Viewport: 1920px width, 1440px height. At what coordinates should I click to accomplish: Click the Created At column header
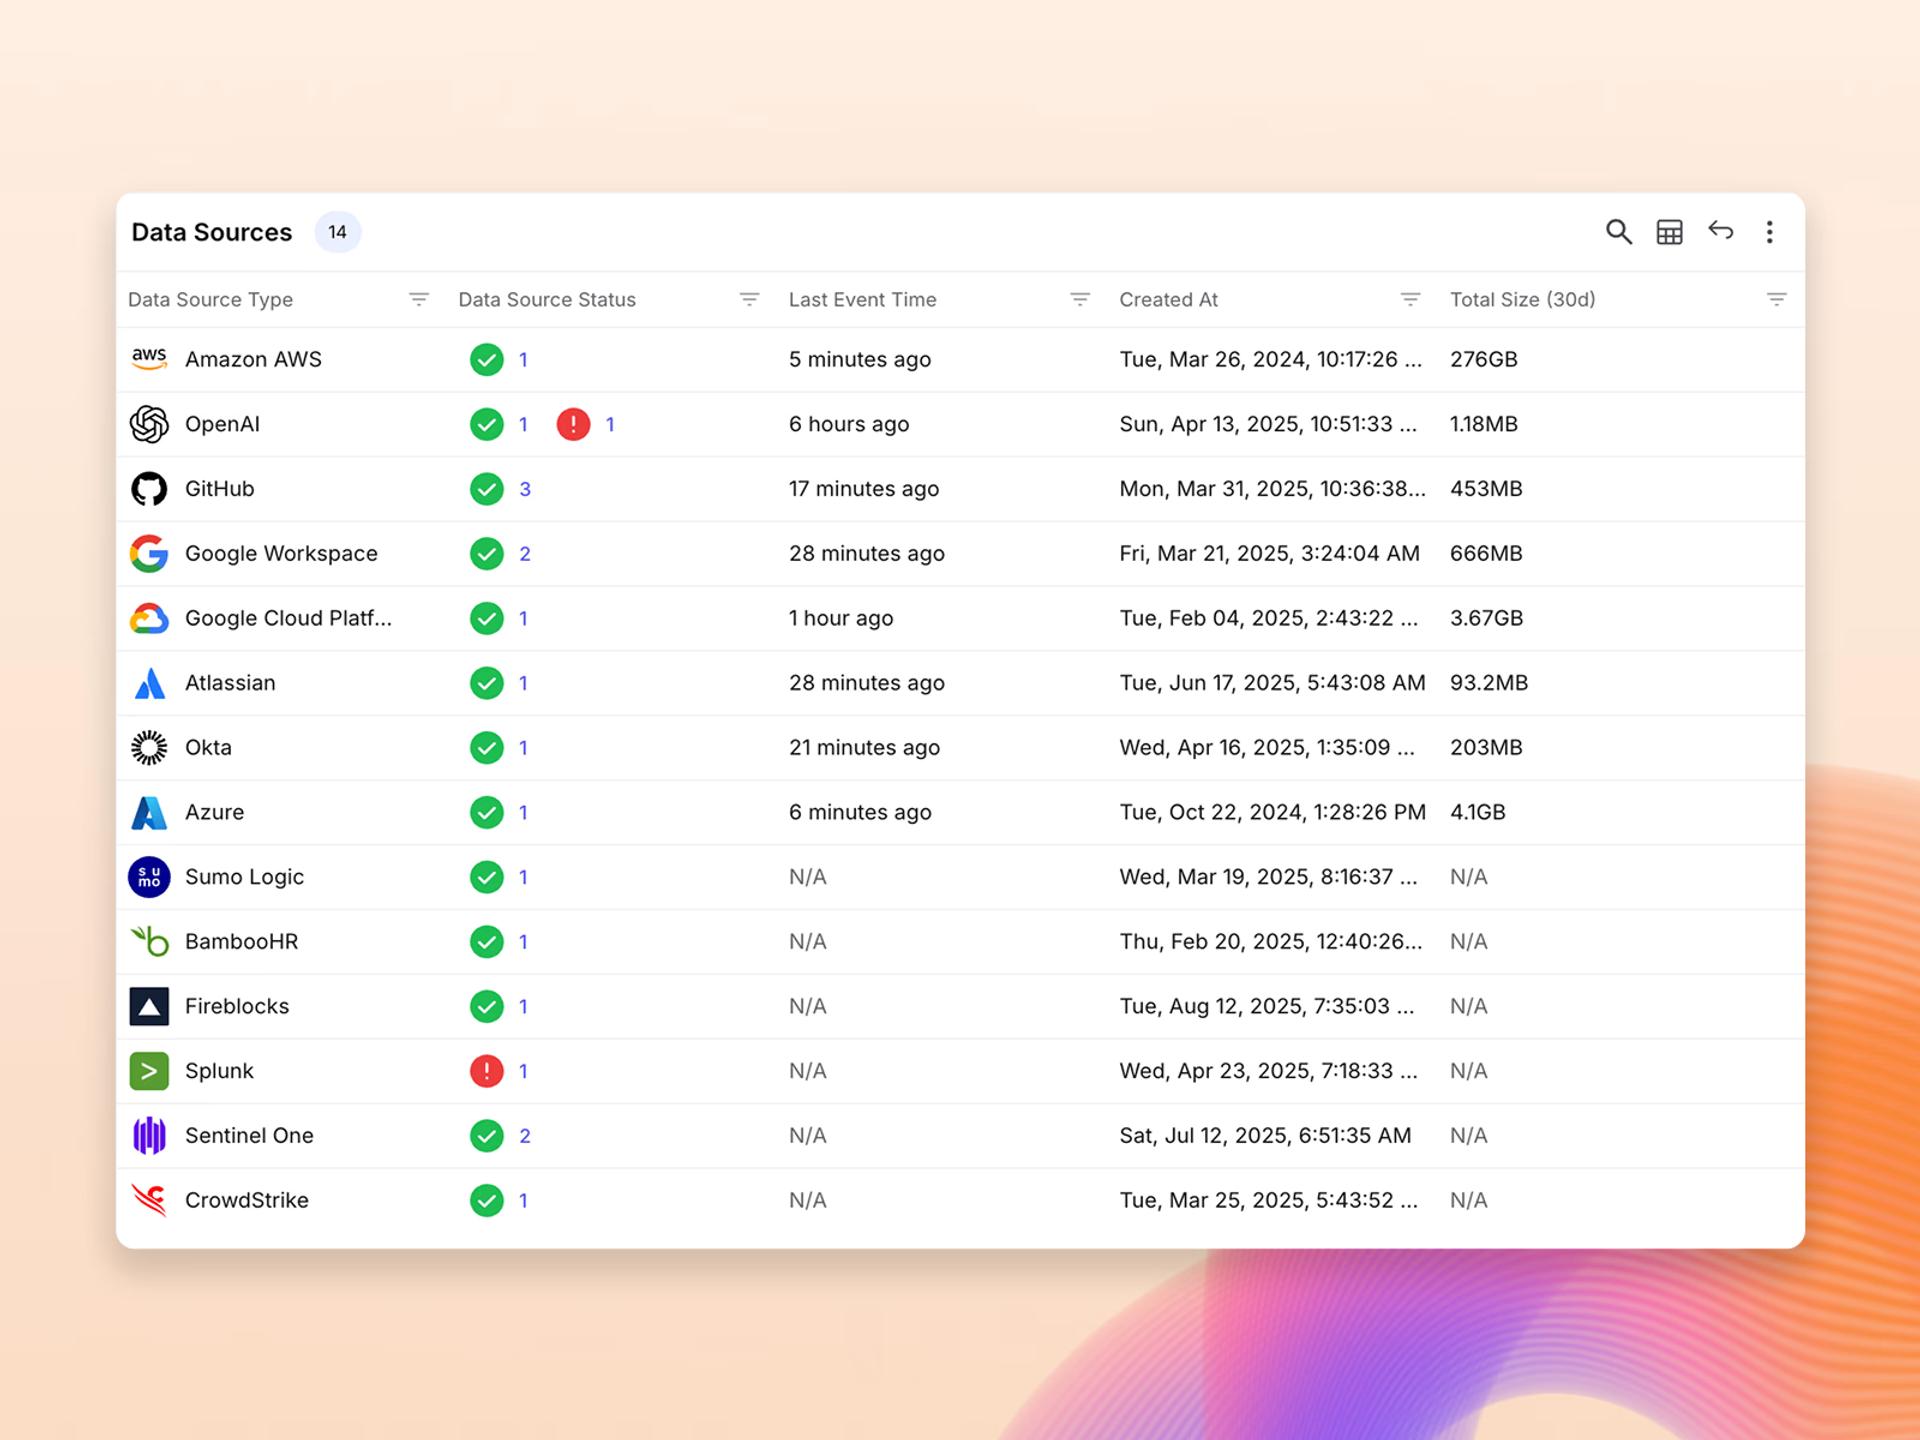pos(1168,300)
